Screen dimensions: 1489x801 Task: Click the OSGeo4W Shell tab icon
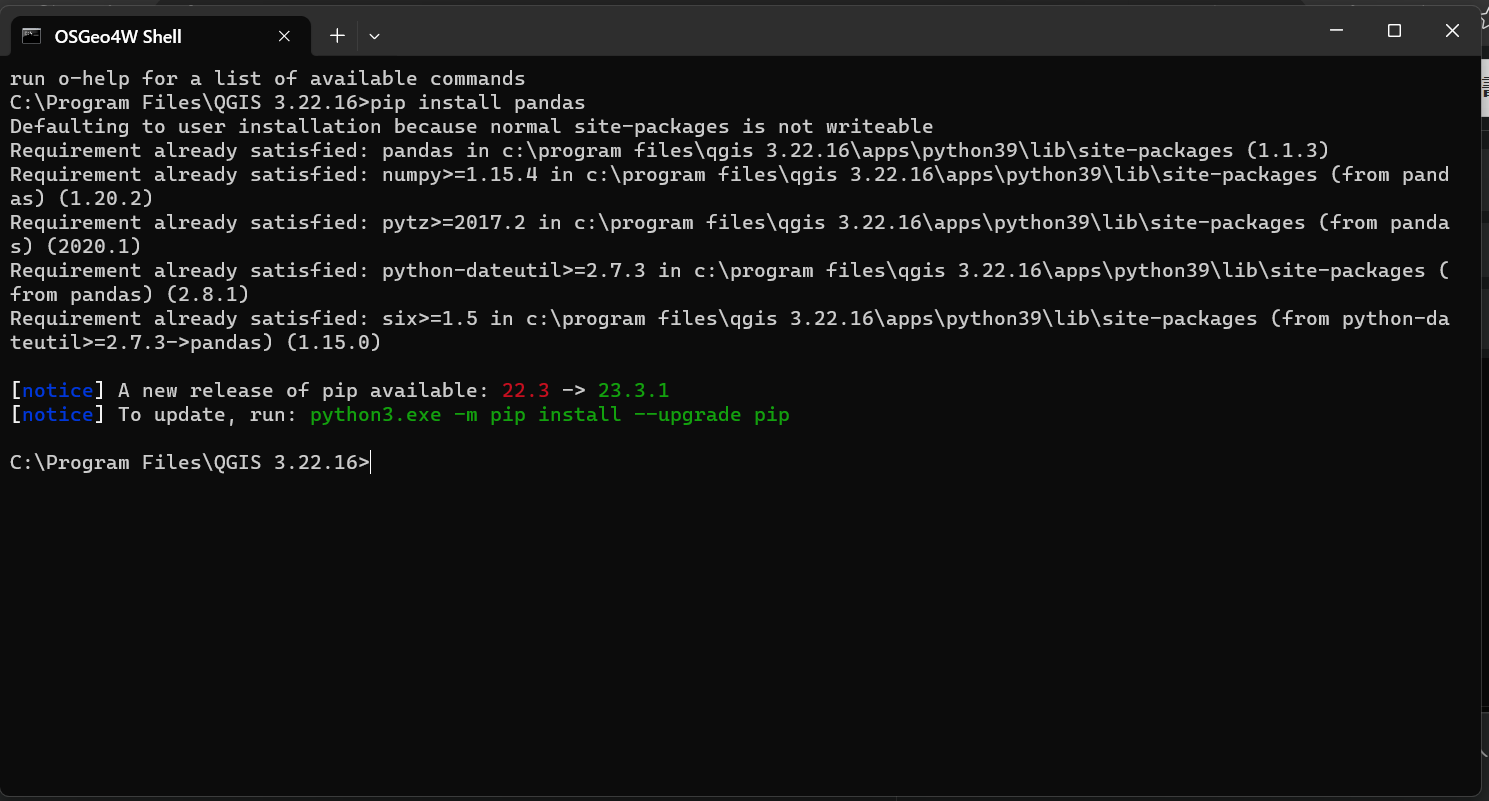click(x=31, y=36)
